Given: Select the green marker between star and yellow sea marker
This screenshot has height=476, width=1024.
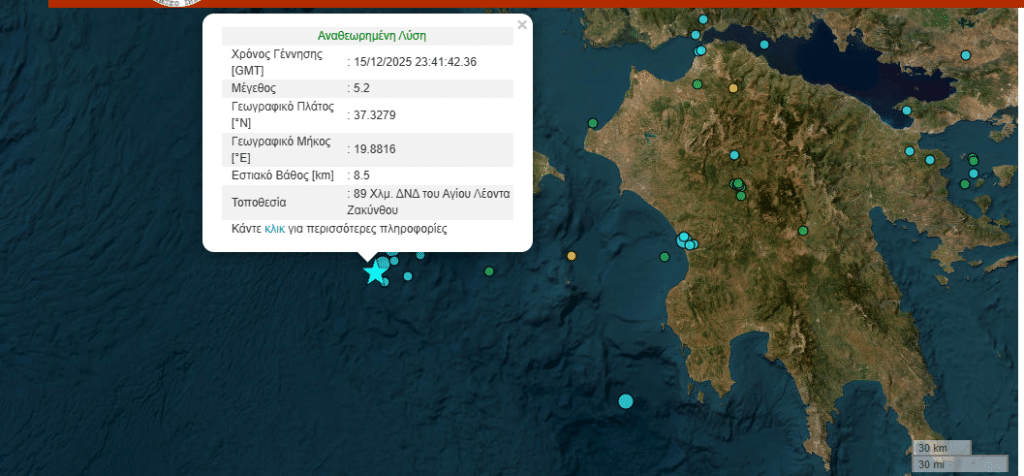Looking at the screenshot, I should (x=489, y=271).
